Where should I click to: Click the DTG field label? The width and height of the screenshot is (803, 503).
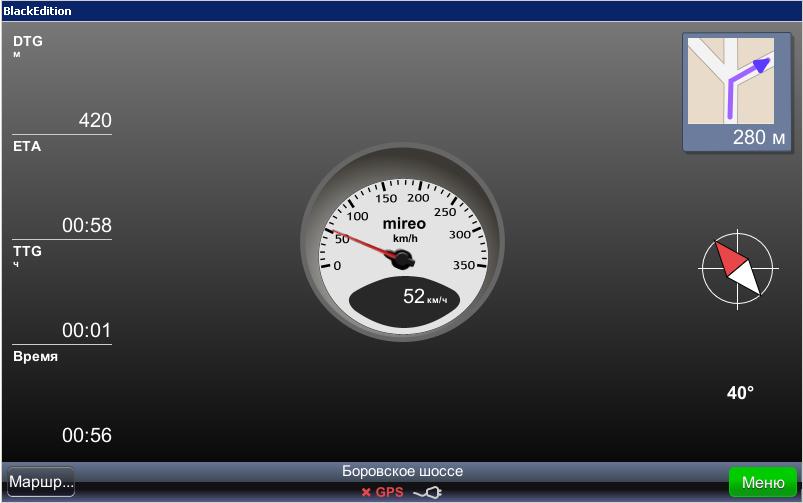pyautogui.click(x=28, y=42)
